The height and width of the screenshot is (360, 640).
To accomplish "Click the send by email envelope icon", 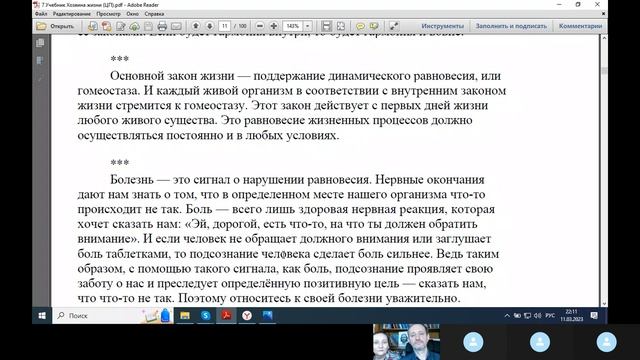I will [176, 26].
